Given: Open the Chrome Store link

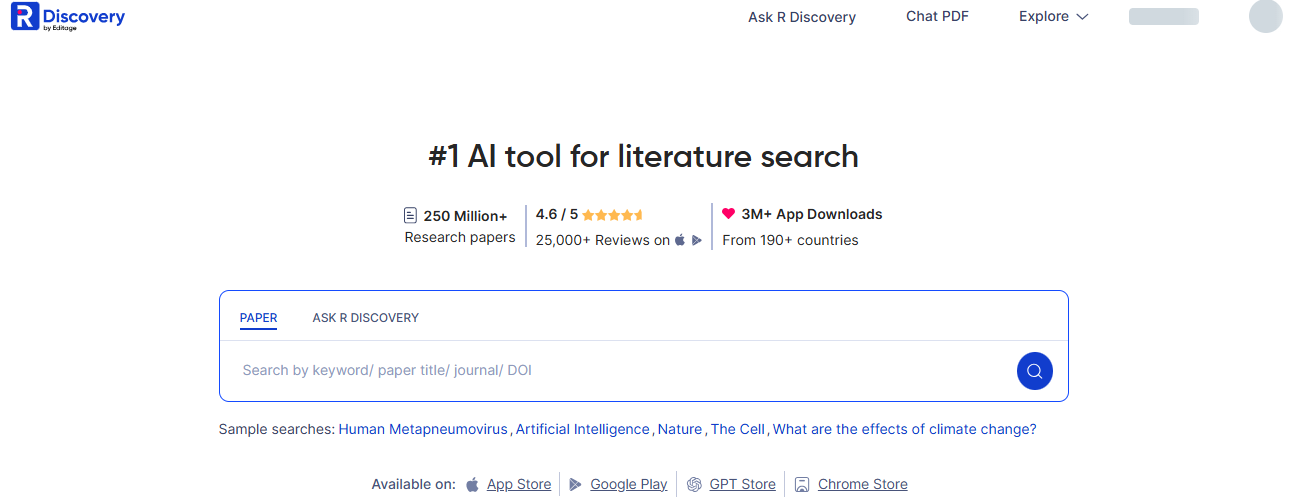Looking at the screenshot, I should pyautogui.click(x=863, y=484).
